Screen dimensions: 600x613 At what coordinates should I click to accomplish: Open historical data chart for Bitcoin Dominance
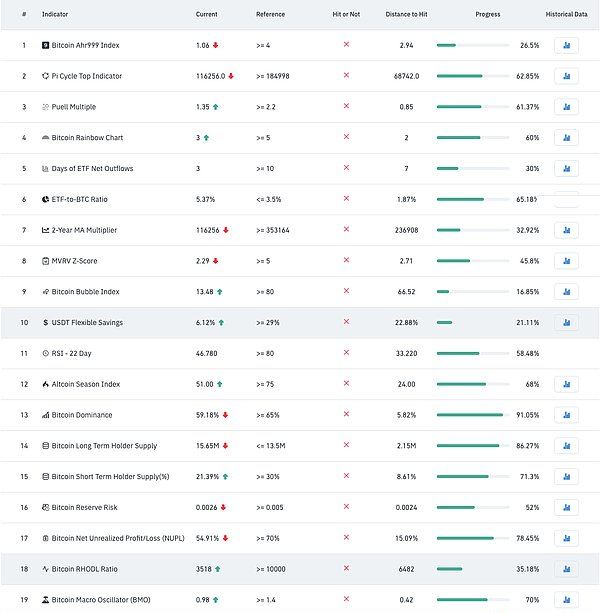pos(566,415)
